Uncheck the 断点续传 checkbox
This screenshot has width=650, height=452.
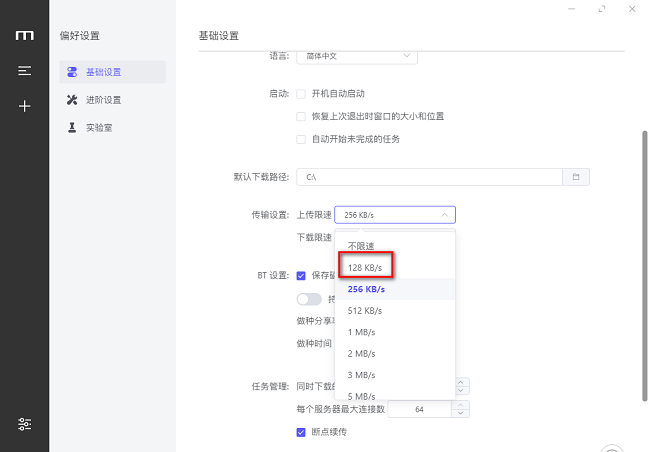(x=301, y=432)
